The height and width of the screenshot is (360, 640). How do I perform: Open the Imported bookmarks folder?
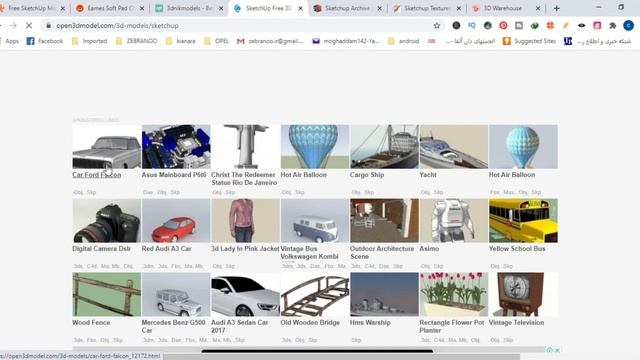pyautogui.click(x=89, y=41)
